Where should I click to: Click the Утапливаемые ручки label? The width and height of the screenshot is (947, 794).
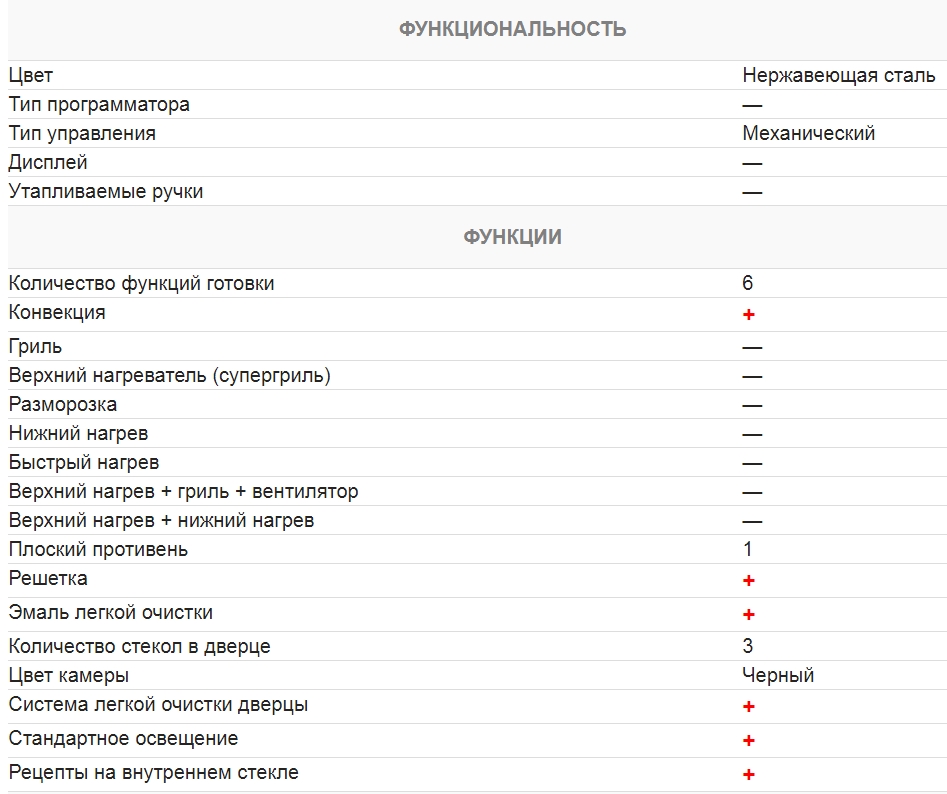pyautogui.click(x=106, y=191)
